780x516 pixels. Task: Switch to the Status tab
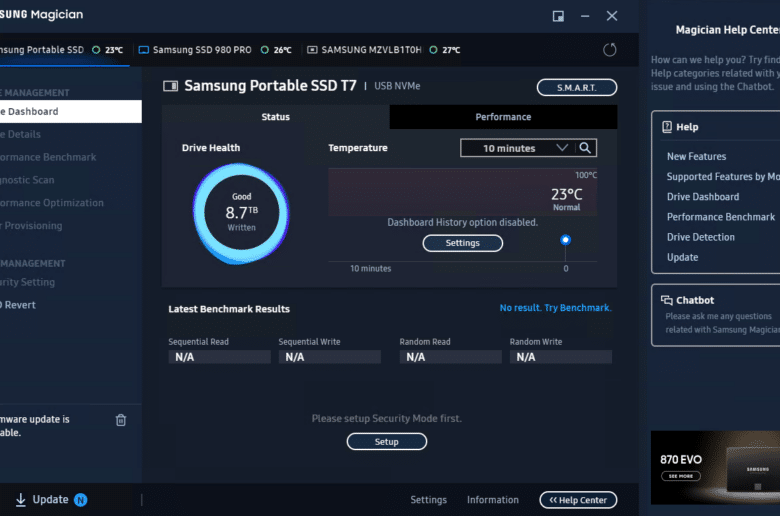point(276,117)
